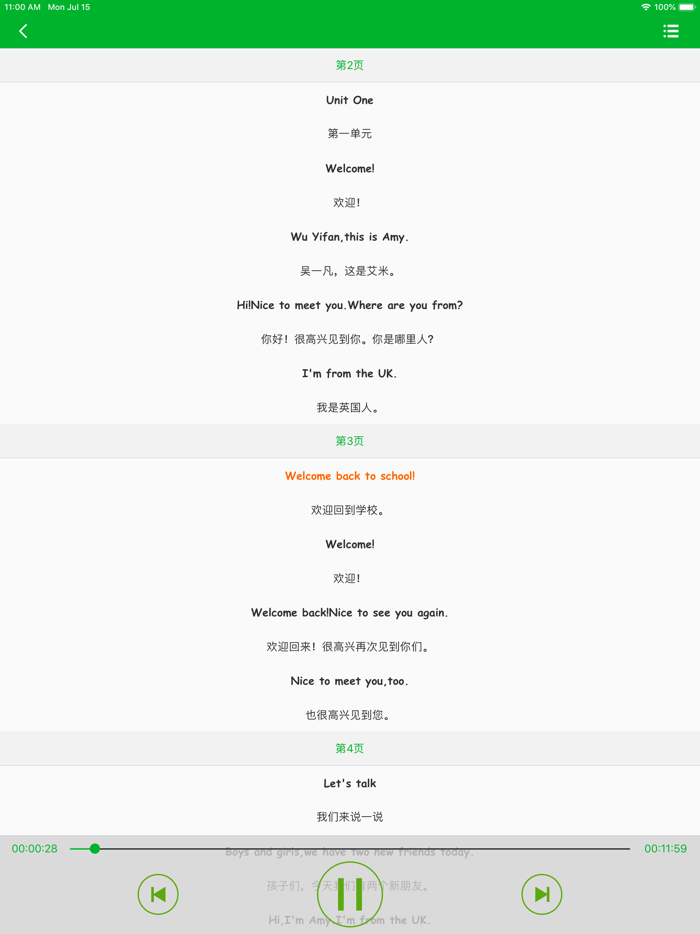Click the total duration 00:11:59 label
Screen dimensions: 700x934
pos(665,849)
